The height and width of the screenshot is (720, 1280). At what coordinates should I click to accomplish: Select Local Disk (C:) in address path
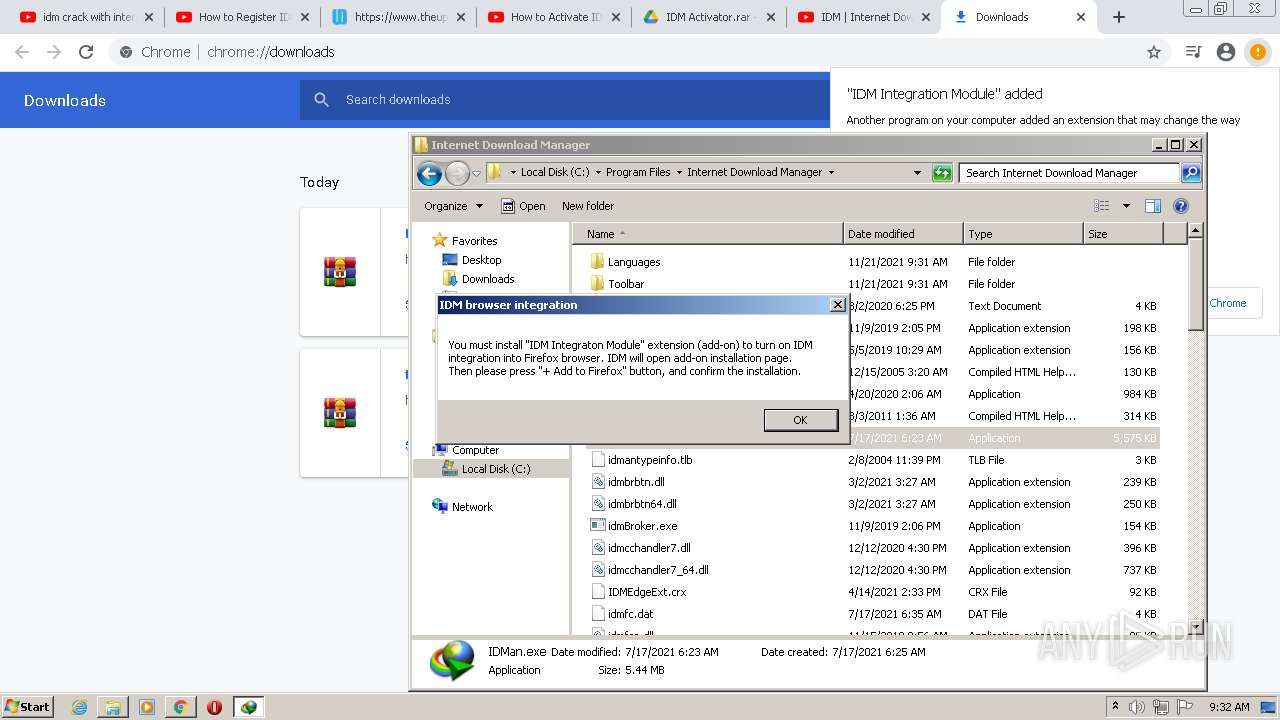555,172
